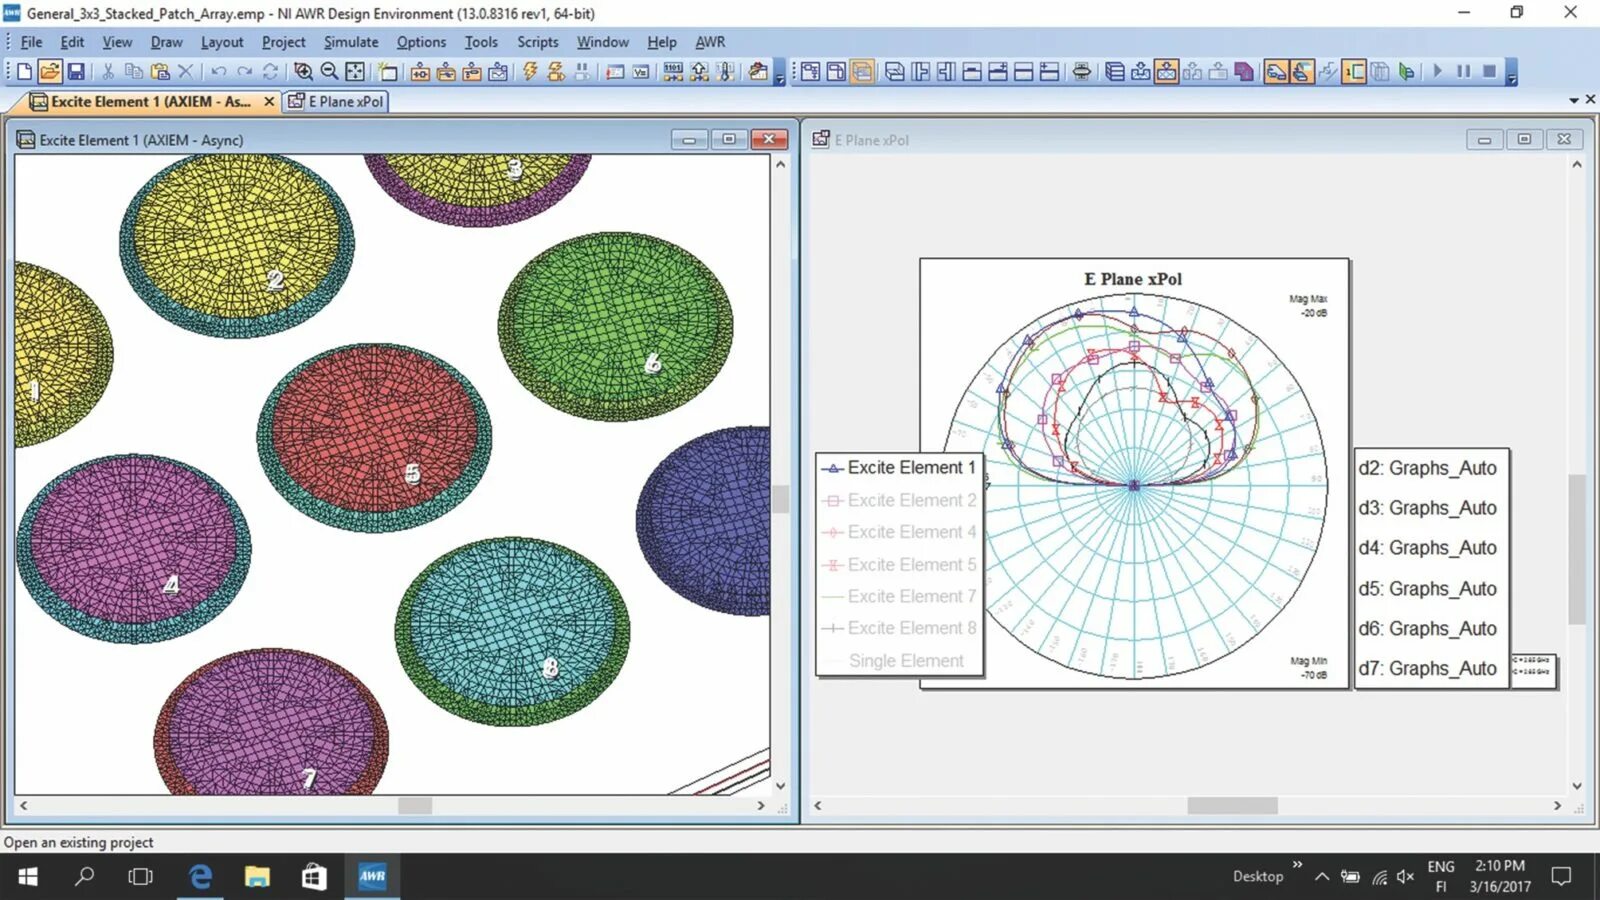
Task: Toggle the highlighted numbered-bracket toolbar button
Action: (1354, 71)
